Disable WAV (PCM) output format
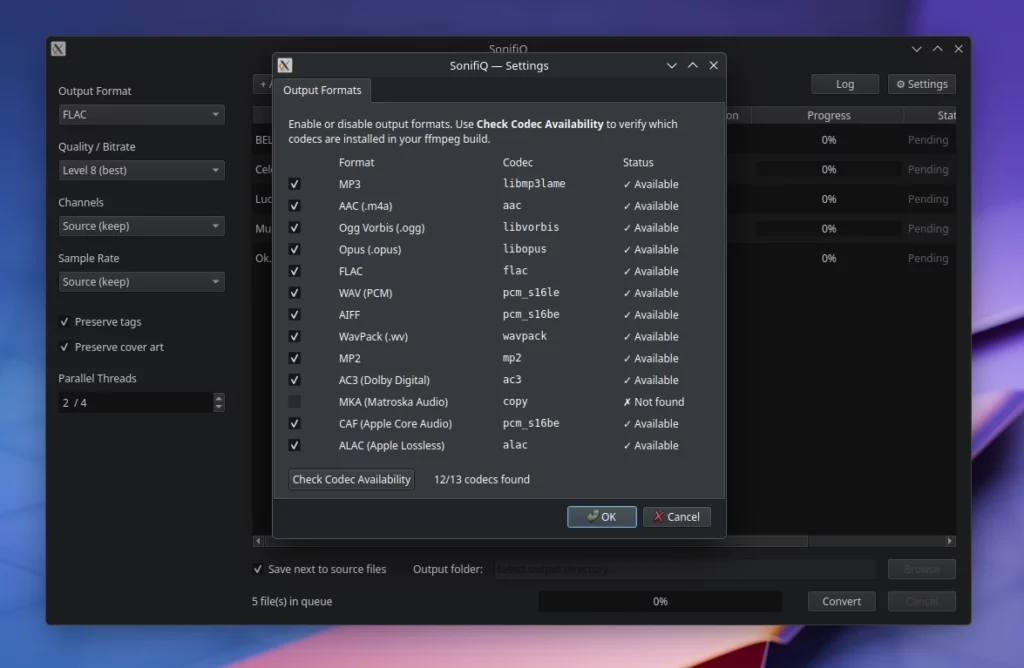 coord(295,293)
